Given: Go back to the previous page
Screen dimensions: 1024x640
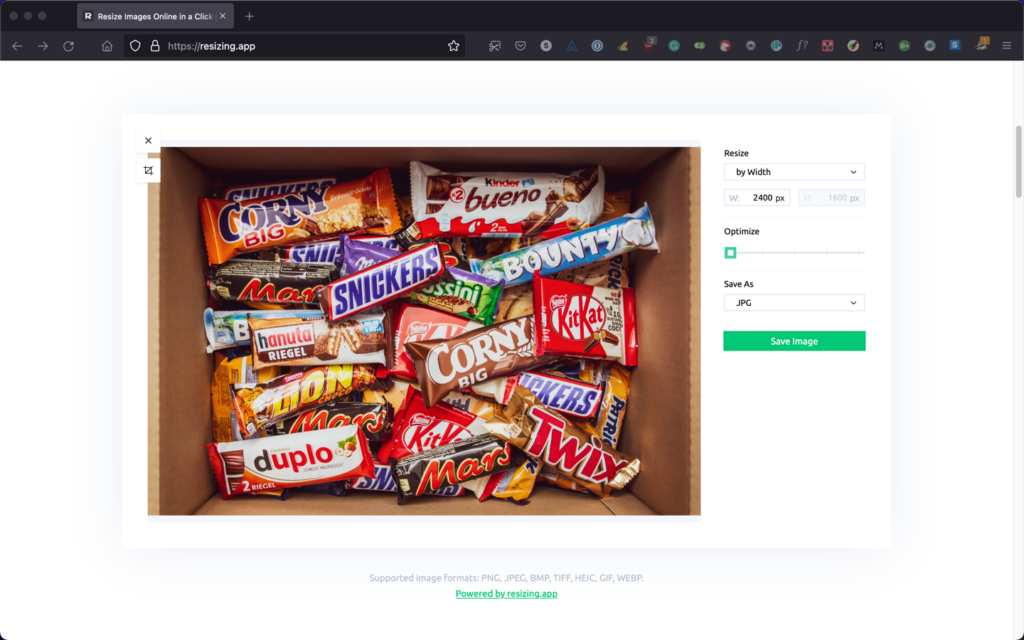Looking at the screenshot, I should click(x=17, y=46).
